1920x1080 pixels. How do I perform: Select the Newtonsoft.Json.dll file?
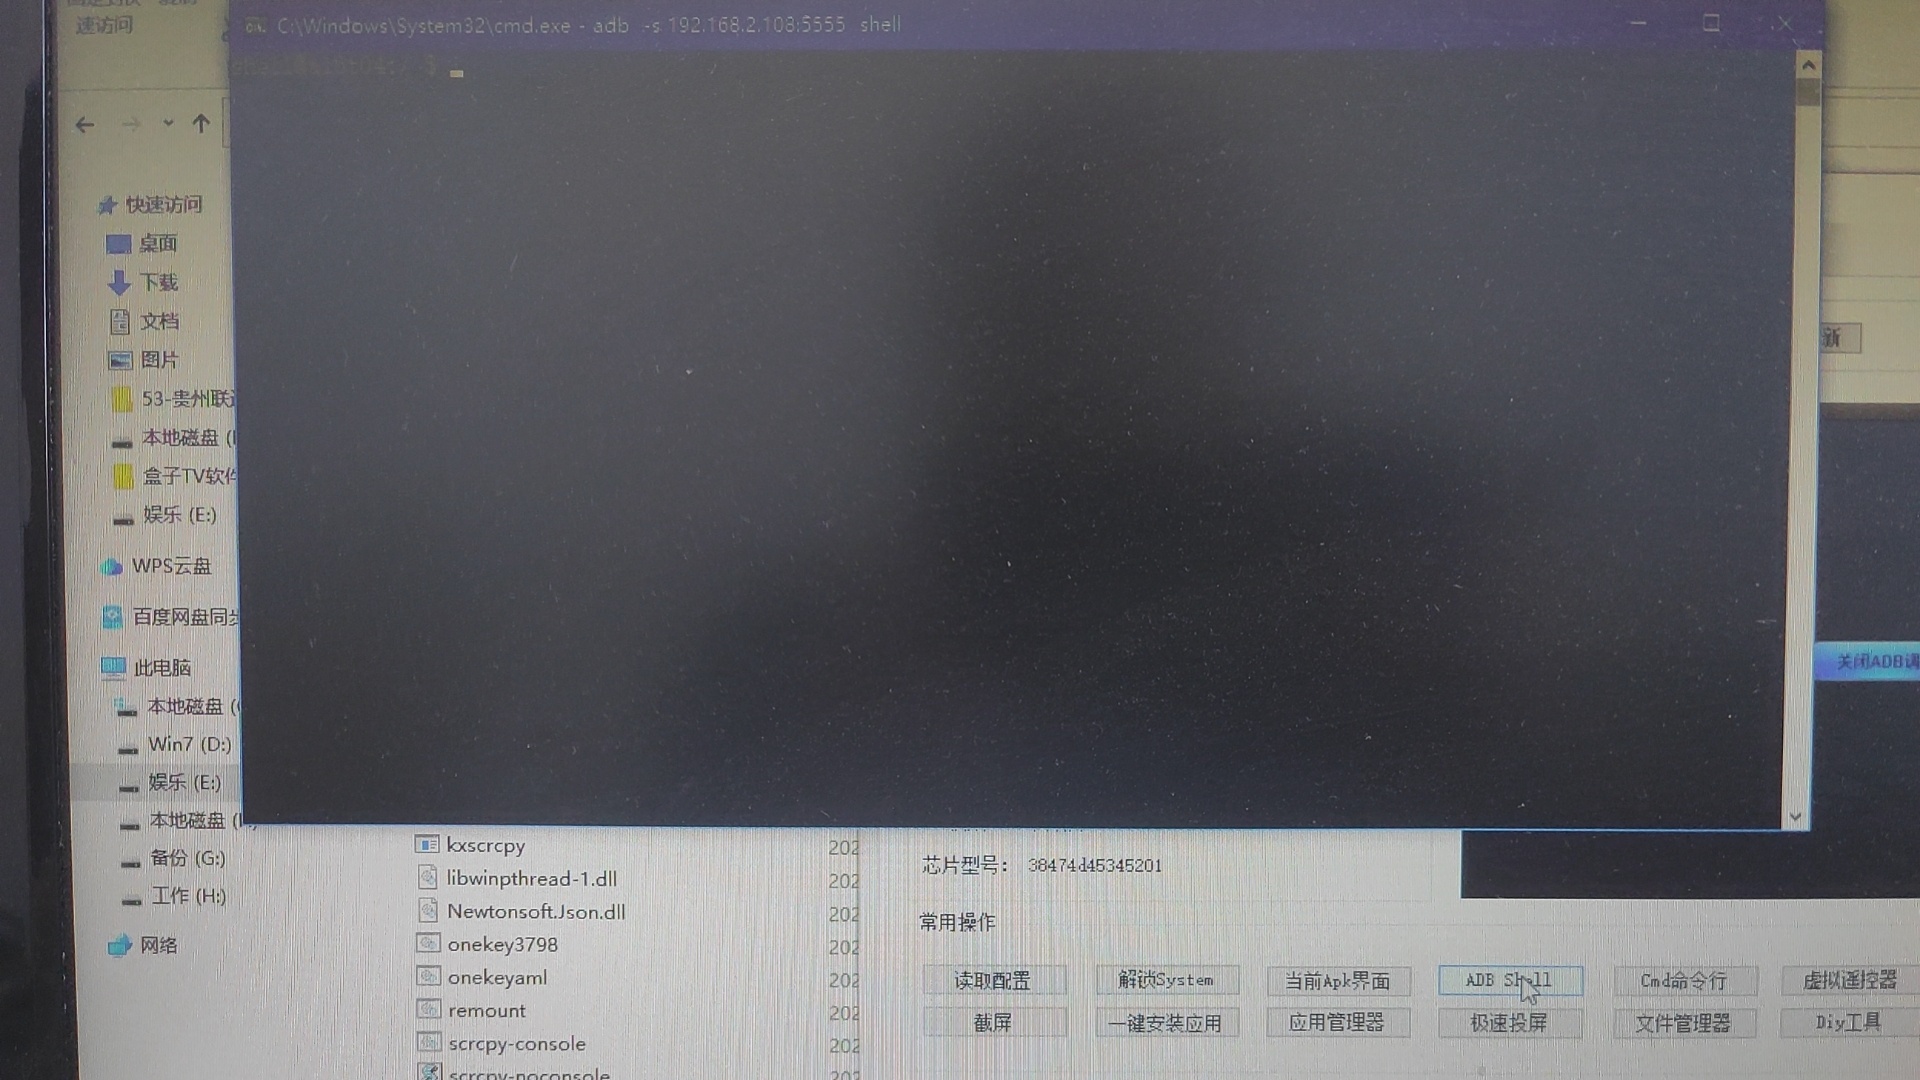535,912
